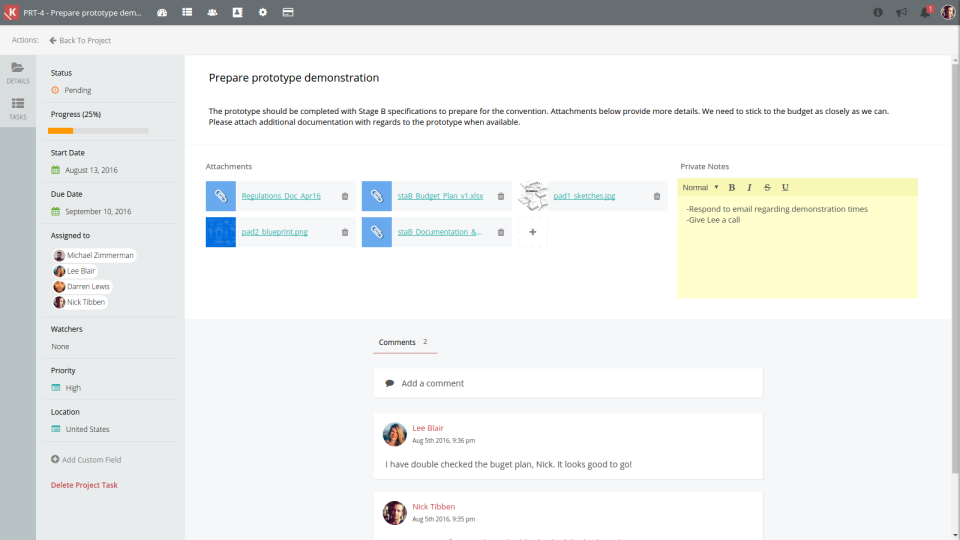Viewport: 960px width, 540px height.
Task: Add a new attachment with plus button
Action: pos(533,232)
